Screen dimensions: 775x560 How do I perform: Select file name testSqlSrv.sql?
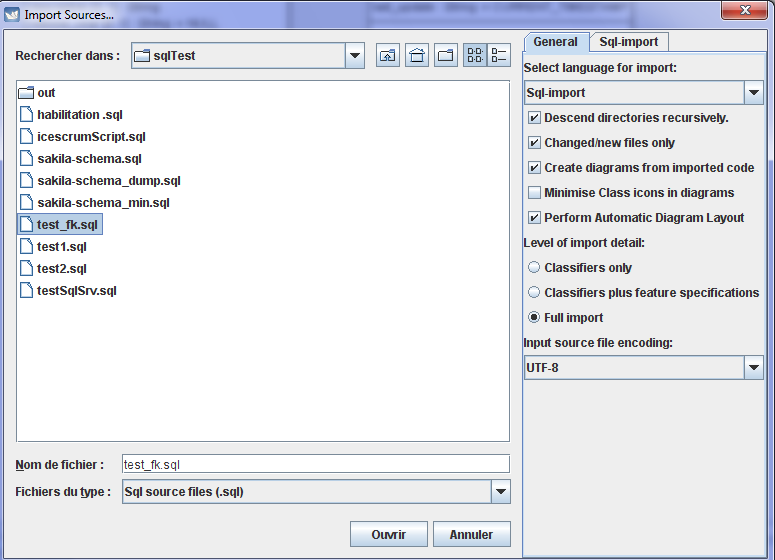pyautogui.click(x=77, y=291)
